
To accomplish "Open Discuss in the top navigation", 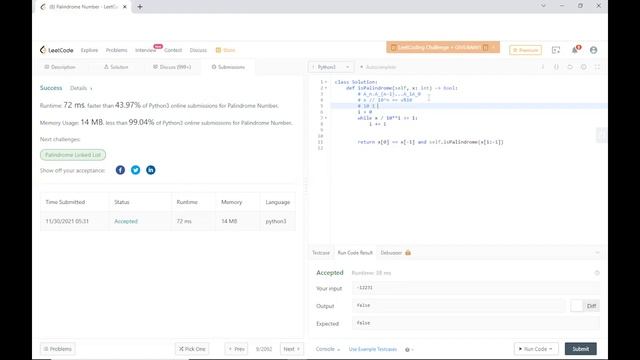I will click(198, 50).
